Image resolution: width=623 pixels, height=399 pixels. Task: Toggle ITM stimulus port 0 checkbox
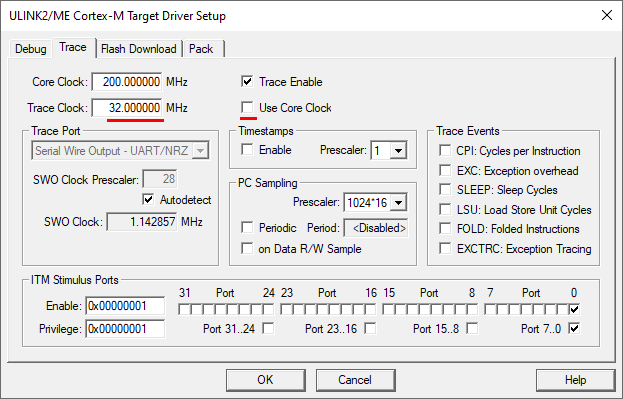(574, 309)
